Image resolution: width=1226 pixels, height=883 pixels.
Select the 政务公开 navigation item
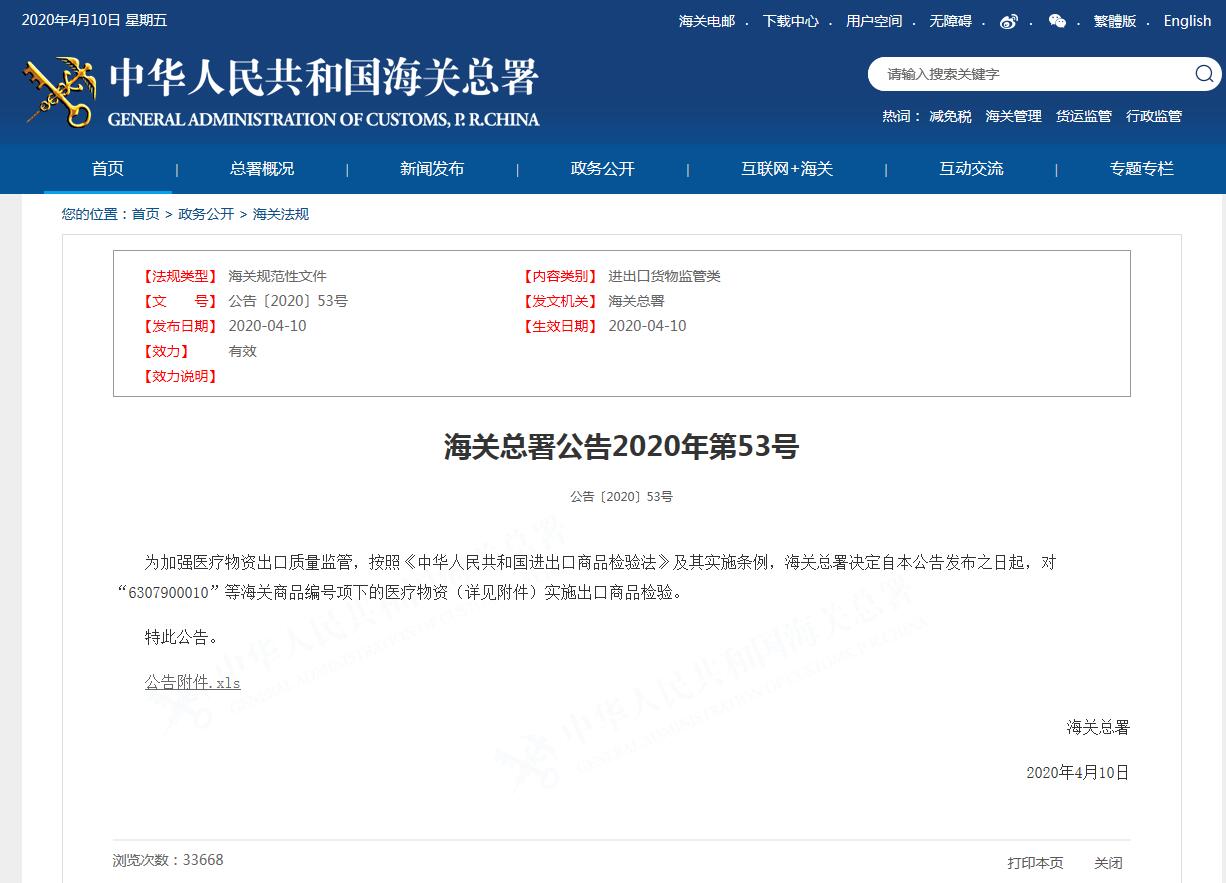(x=602, y=168)
